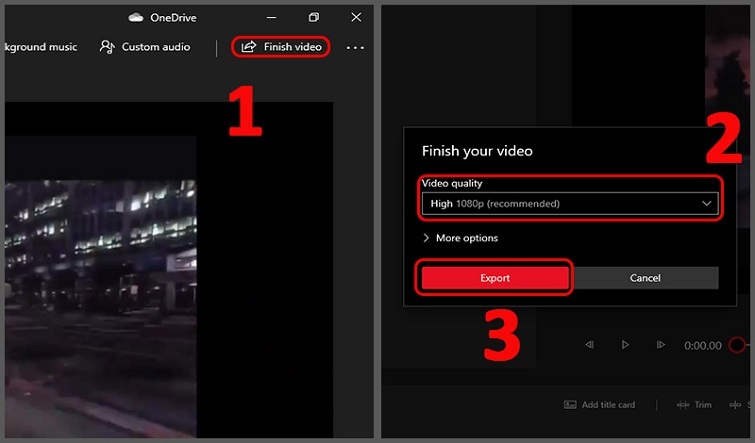Open the three-dot See more menu
The height and width of the screenshot is (443, 755).
pos(355,47)
